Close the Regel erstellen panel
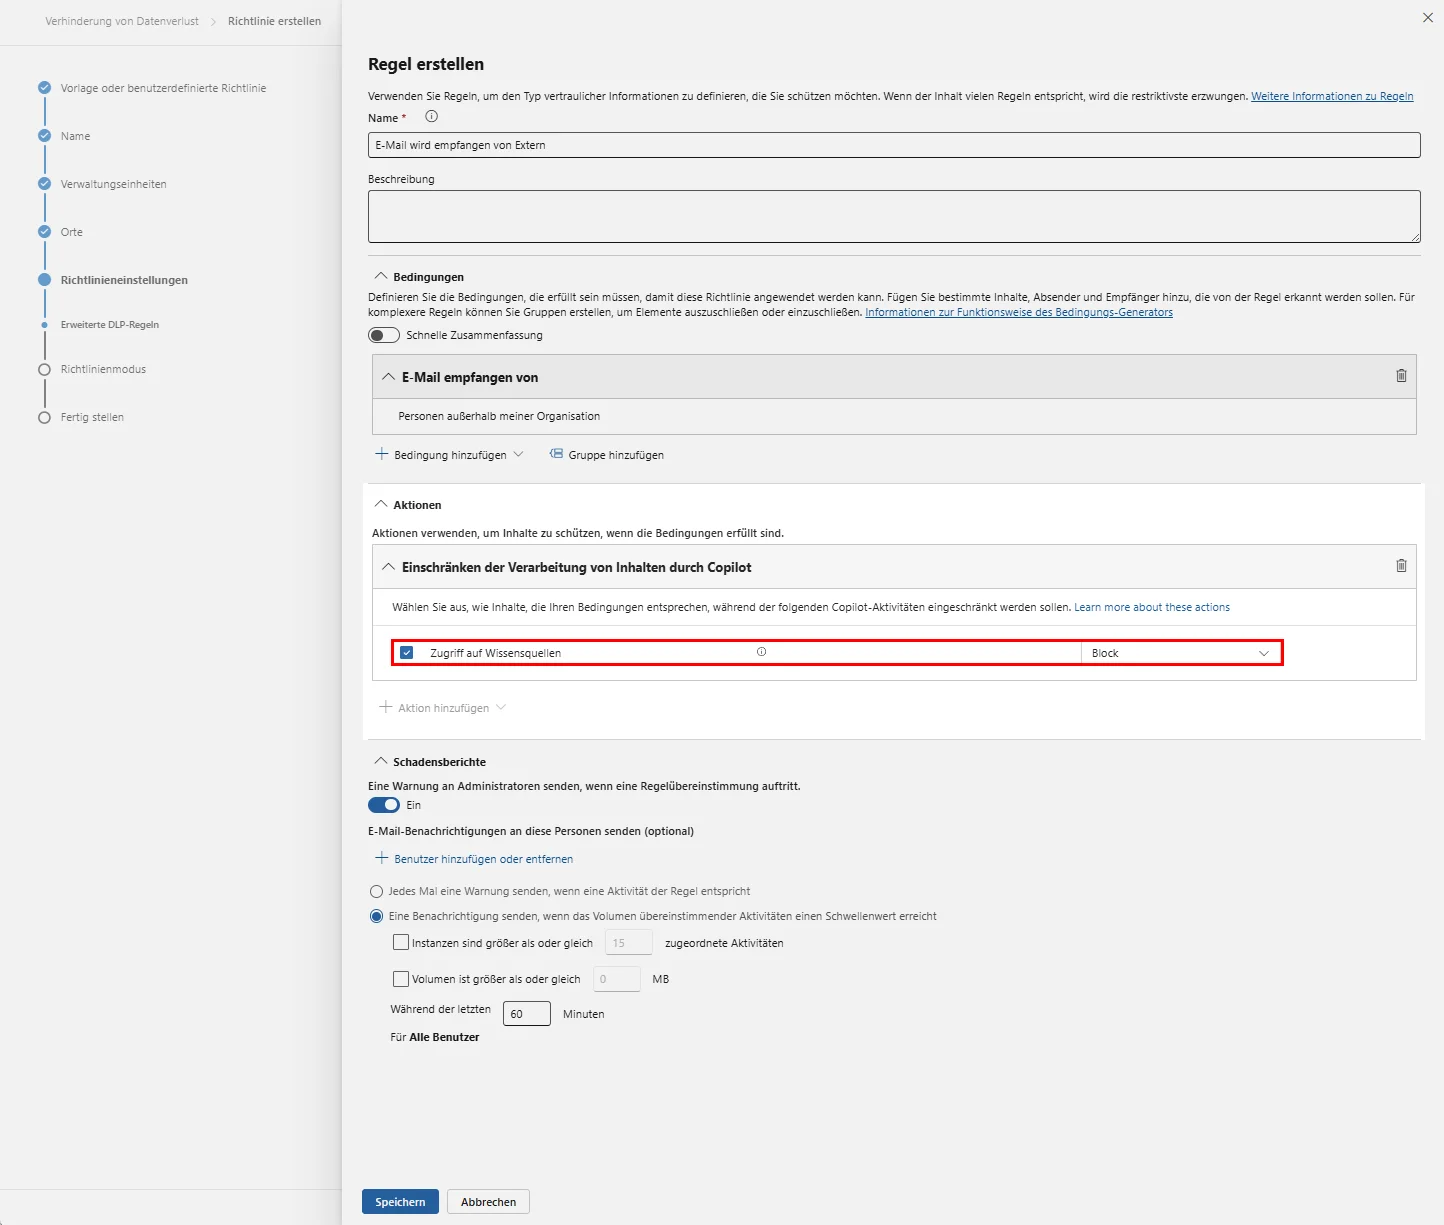The width and height of the screenshot is (1444, 1225). click(x=1428, y=18)
